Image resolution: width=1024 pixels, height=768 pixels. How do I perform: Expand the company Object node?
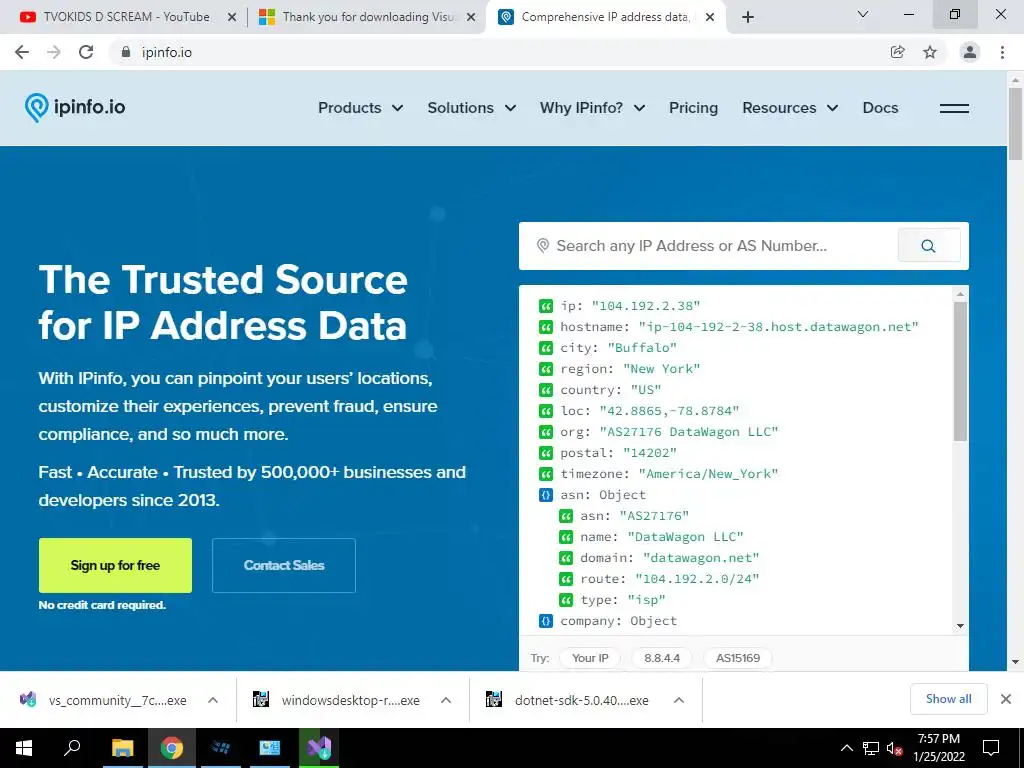[546, 620]
